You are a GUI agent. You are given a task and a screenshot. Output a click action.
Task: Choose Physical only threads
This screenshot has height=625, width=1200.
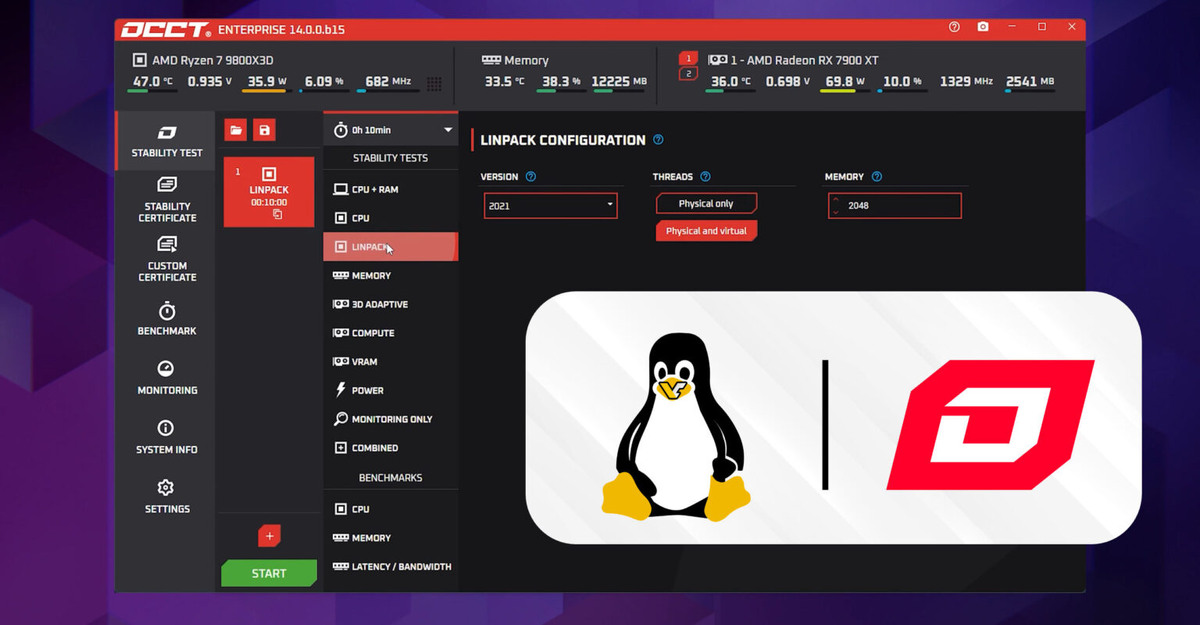[x=706, y=204]
